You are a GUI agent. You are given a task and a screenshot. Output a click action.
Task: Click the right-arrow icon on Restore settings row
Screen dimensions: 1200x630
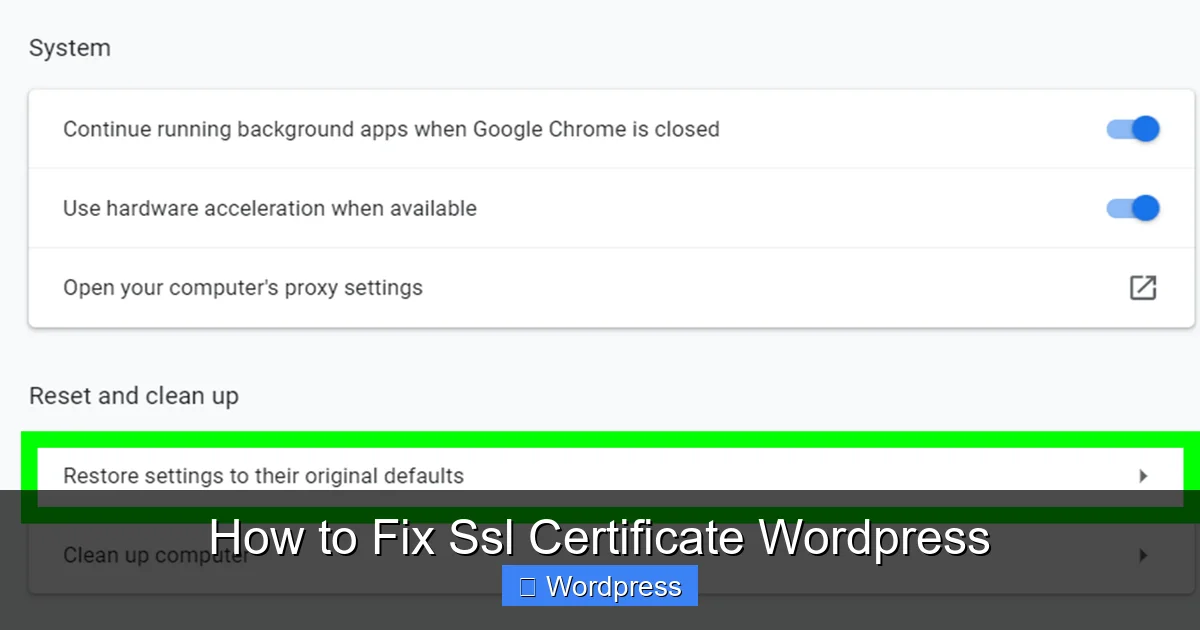click(1143, 476)
